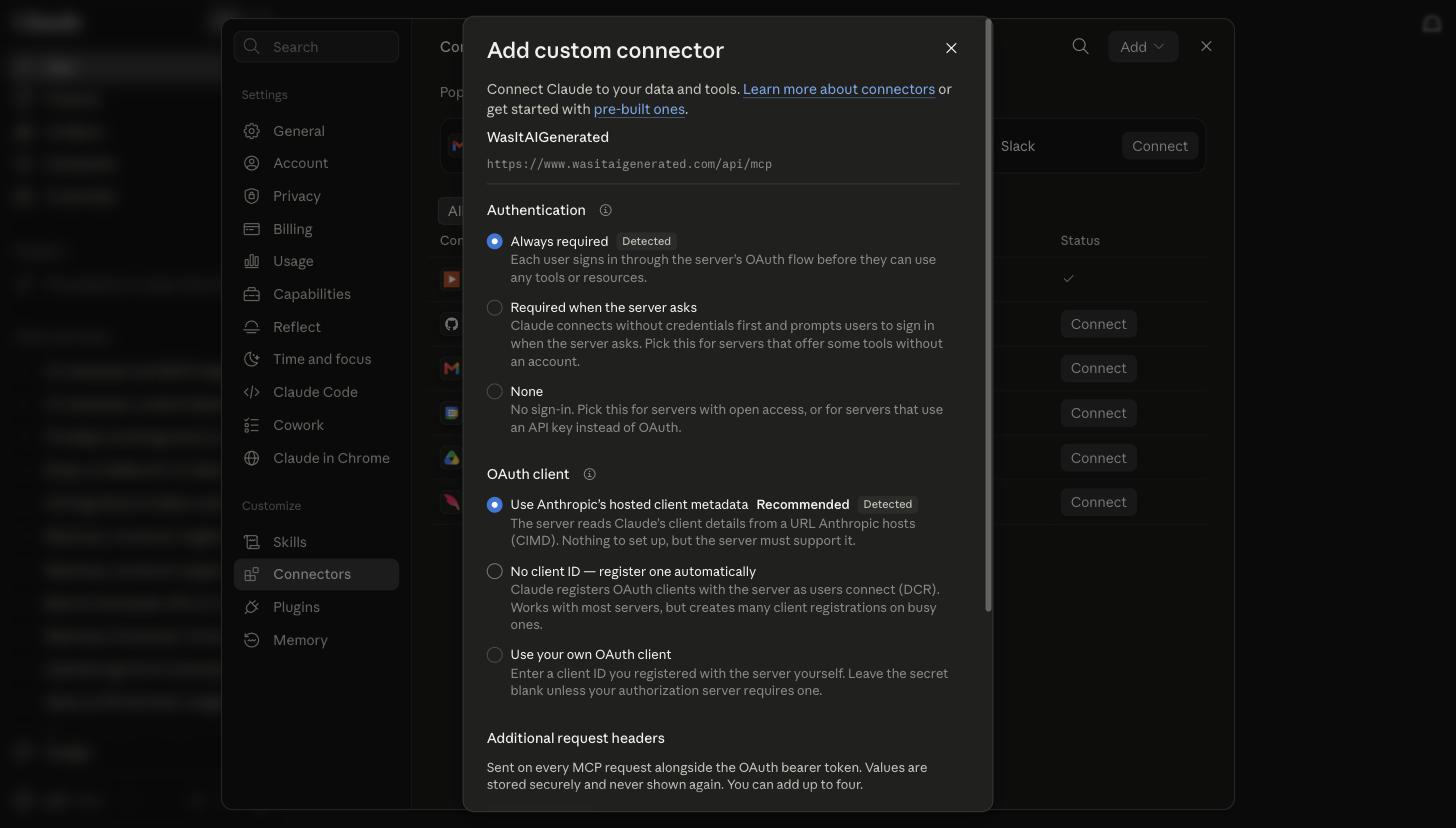
Task: Close the Add custom connector dialog
Action: [951, 48]
